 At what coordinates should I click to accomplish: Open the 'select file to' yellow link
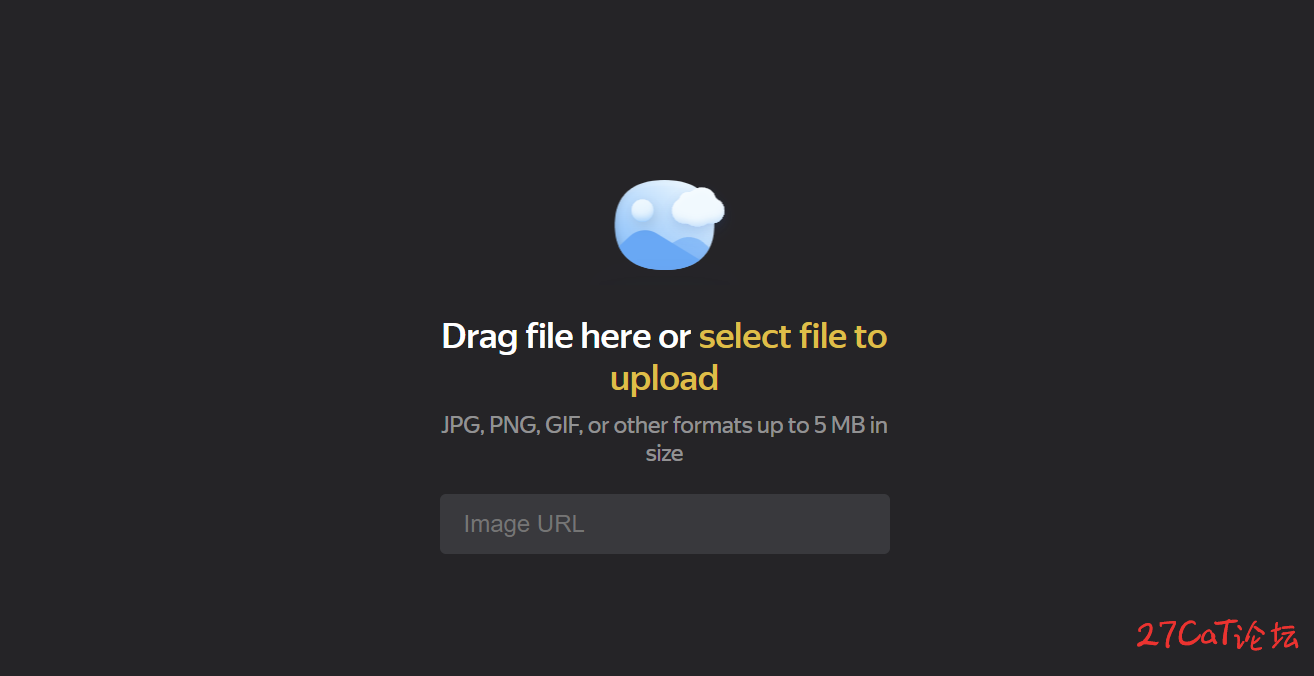point(793,336)
